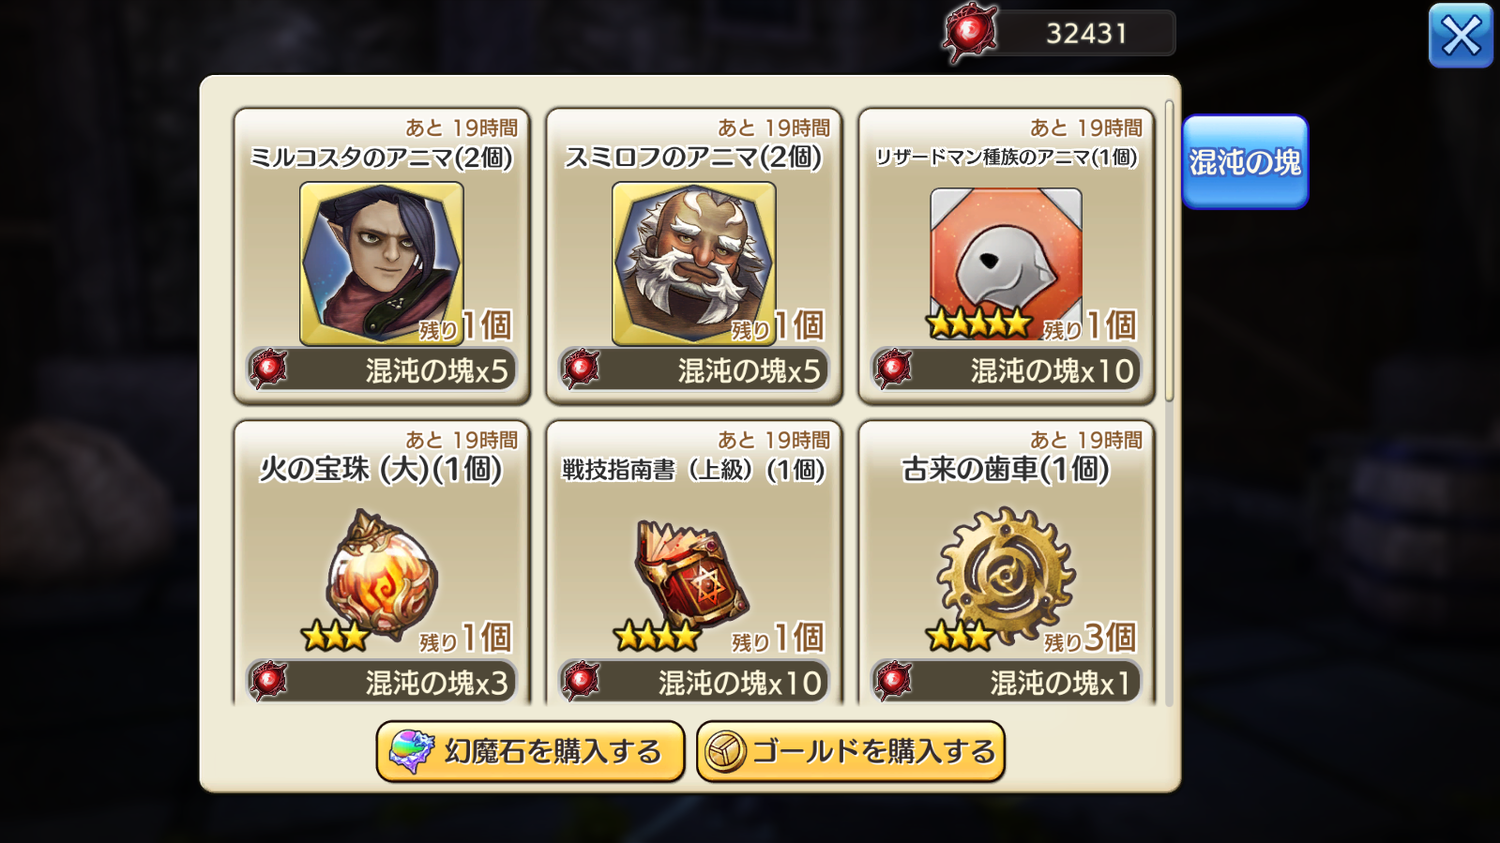
Task: Purchase リザードマン anima for 混沌の塊x10
Action: (x=1006, y=370)
